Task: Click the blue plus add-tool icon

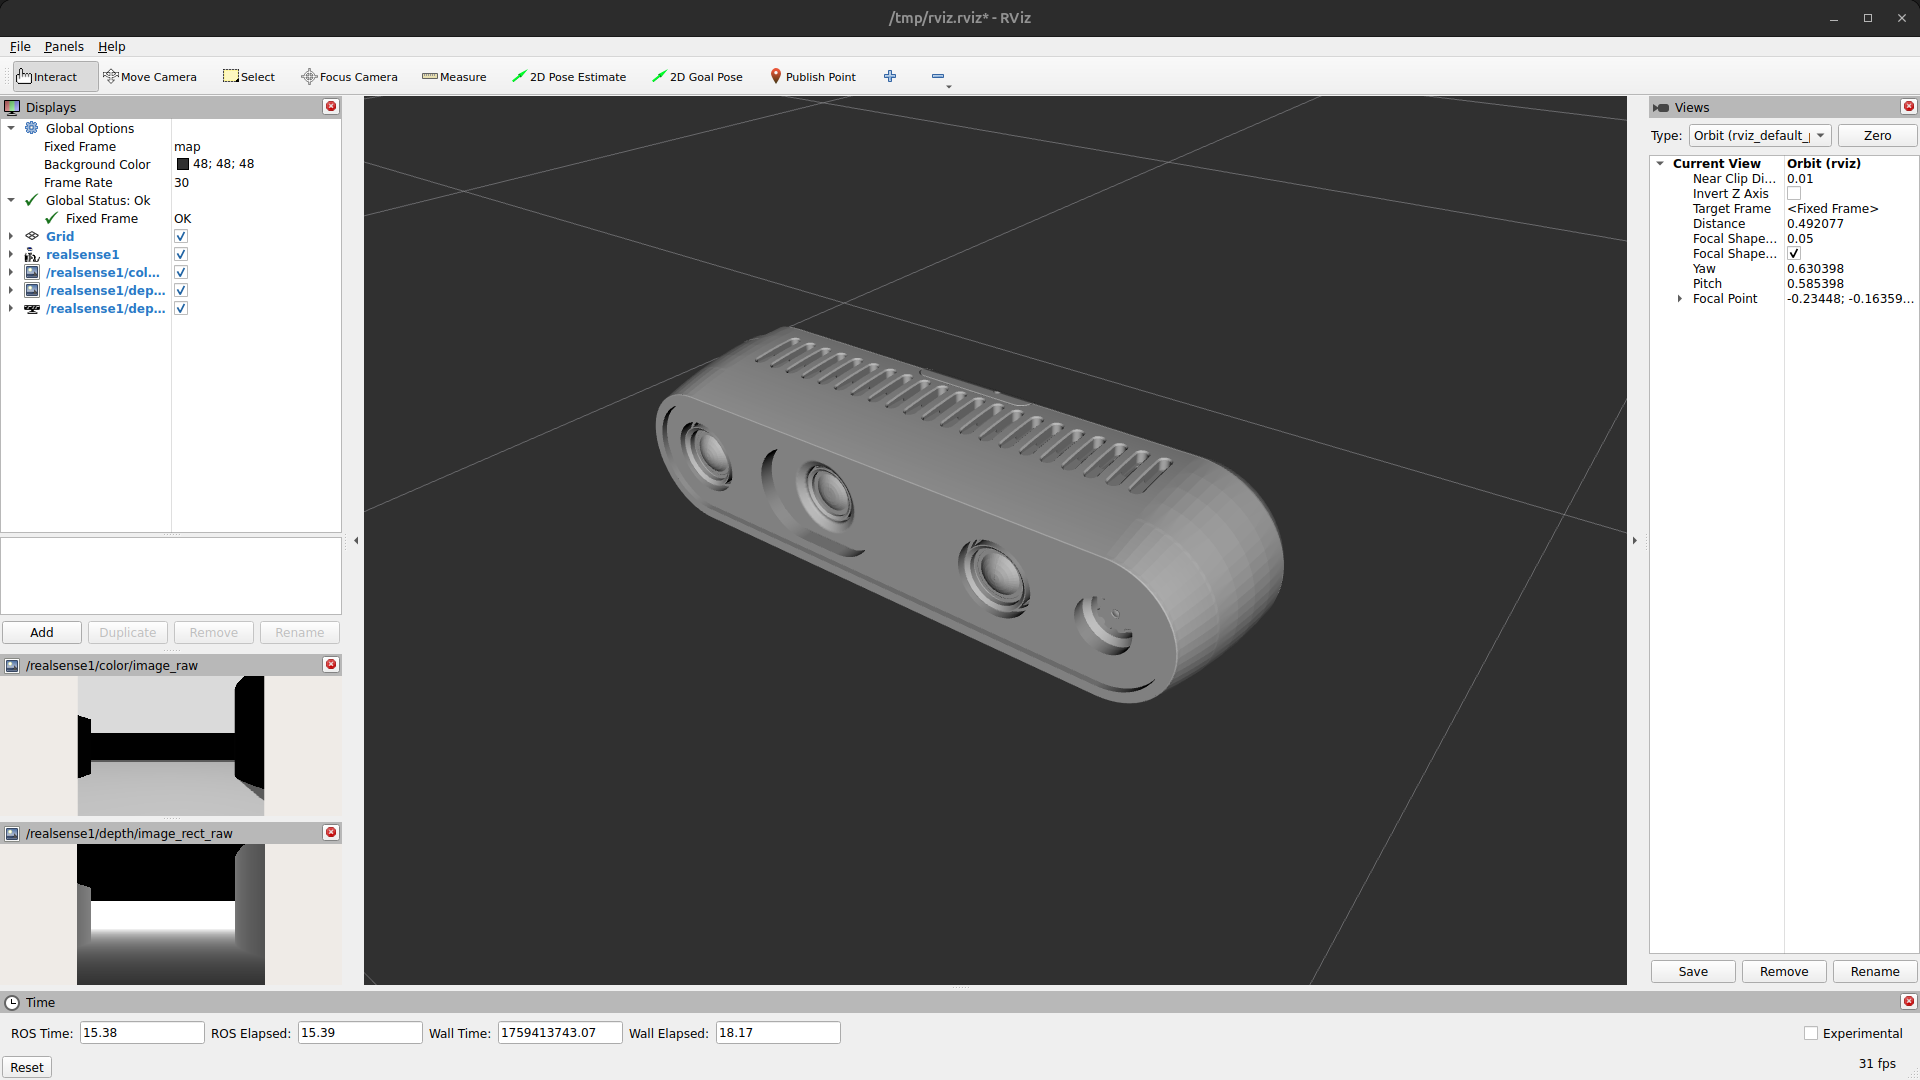Action: point(890,77)
